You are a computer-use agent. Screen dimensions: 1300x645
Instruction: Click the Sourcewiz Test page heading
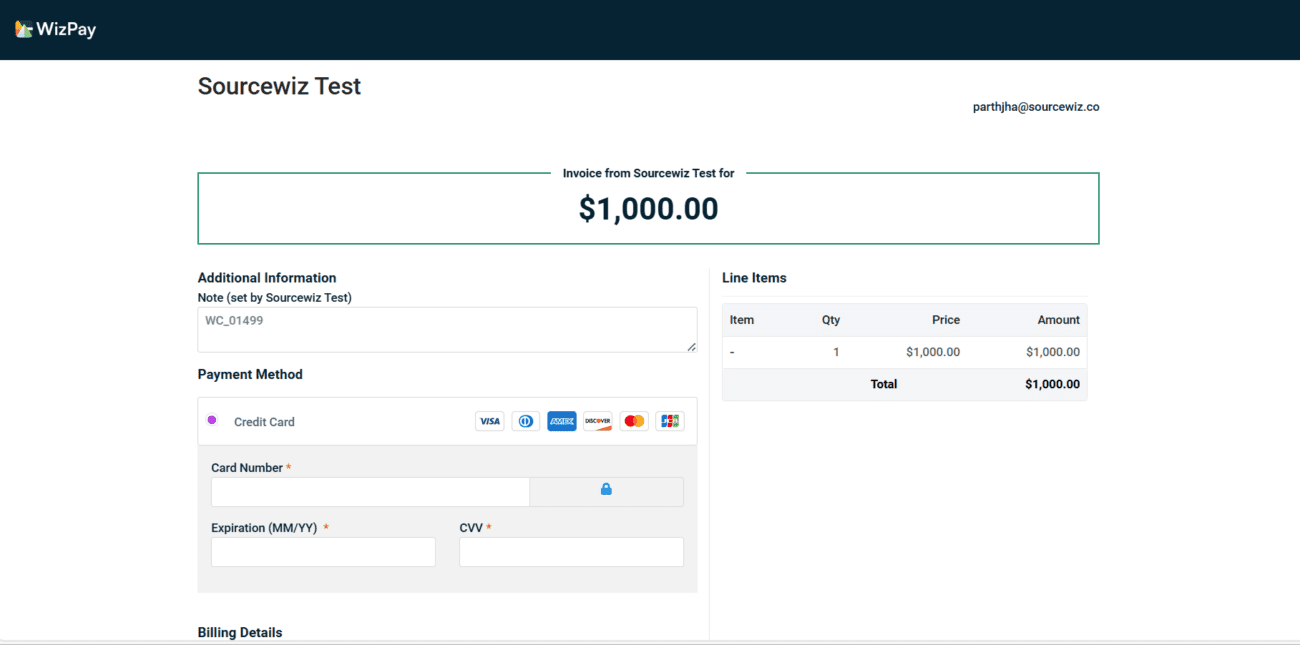click(279, 86)
